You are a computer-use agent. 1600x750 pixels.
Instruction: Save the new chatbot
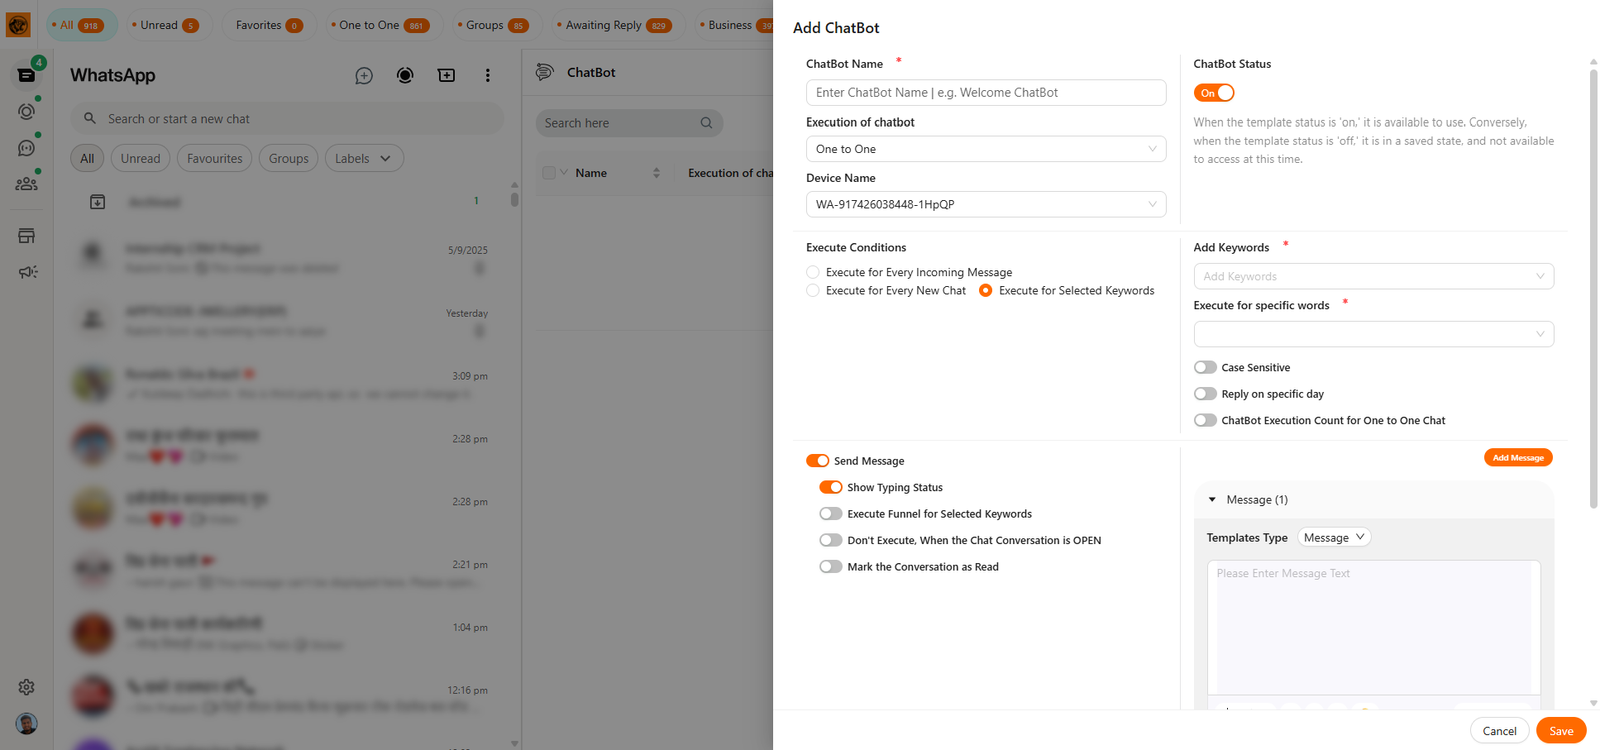tap(1560, 731)
